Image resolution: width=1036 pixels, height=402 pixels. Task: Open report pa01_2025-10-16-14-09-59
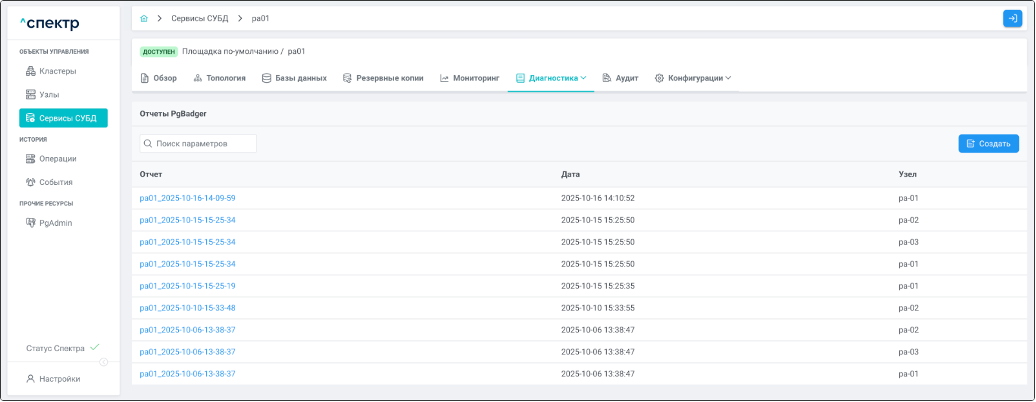187,198
